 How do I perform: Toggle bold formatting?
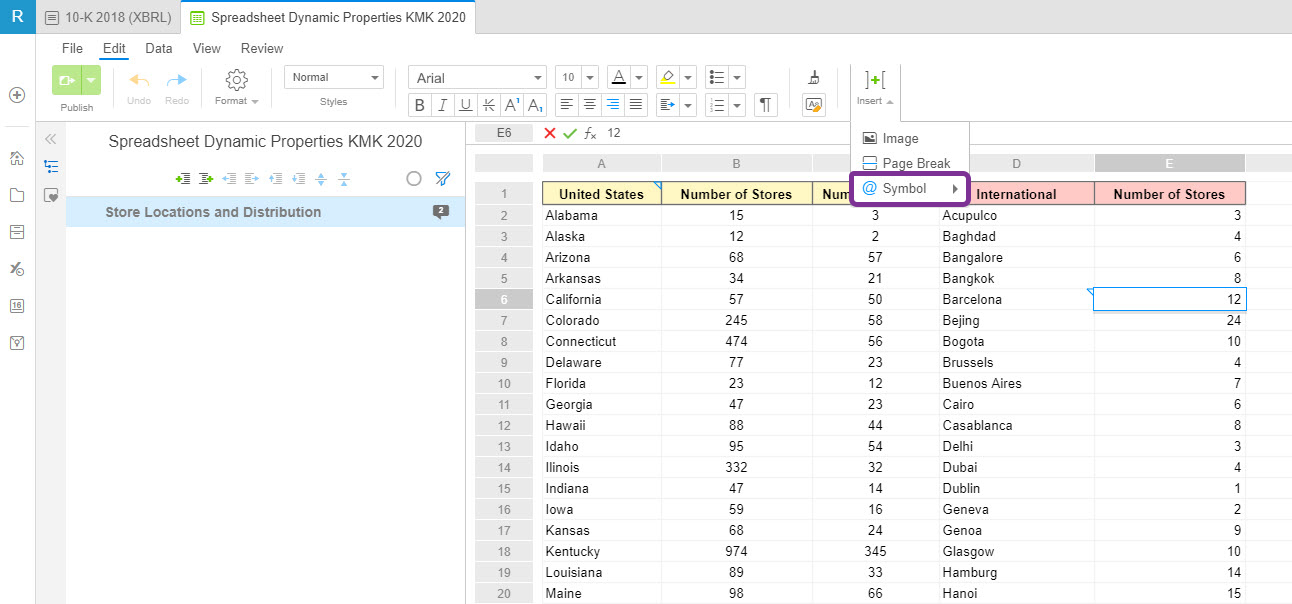point(420,105)
